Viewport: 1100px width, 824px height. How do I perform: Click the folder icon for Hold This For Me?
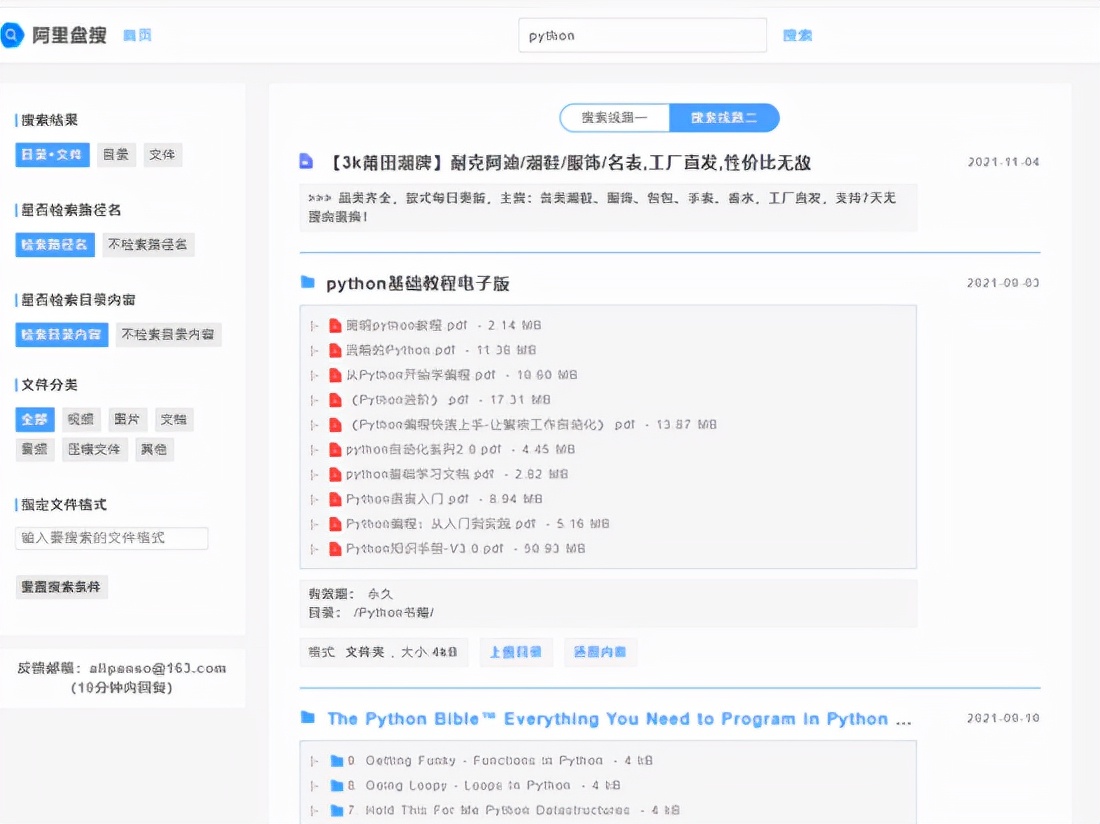coord(337,811)
